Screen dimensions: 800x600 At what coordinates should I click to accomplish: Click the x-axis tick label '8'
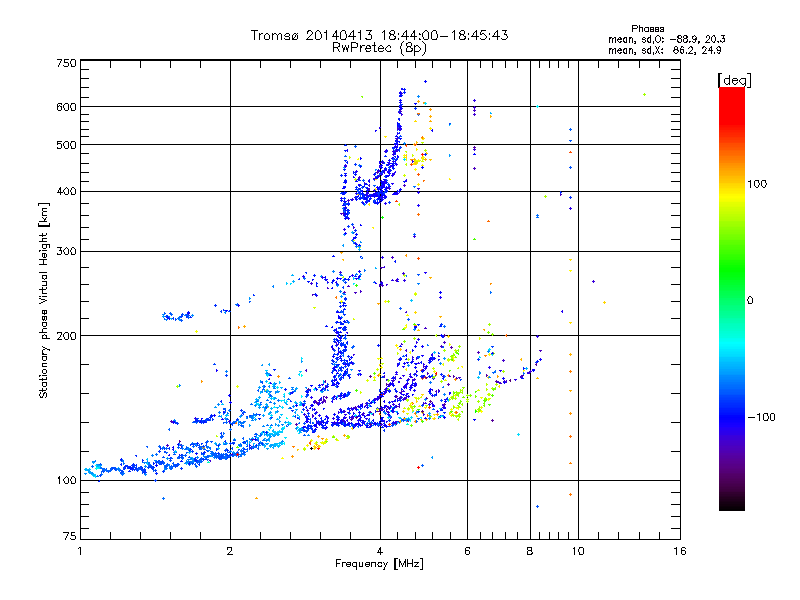[x=530, y=551]
